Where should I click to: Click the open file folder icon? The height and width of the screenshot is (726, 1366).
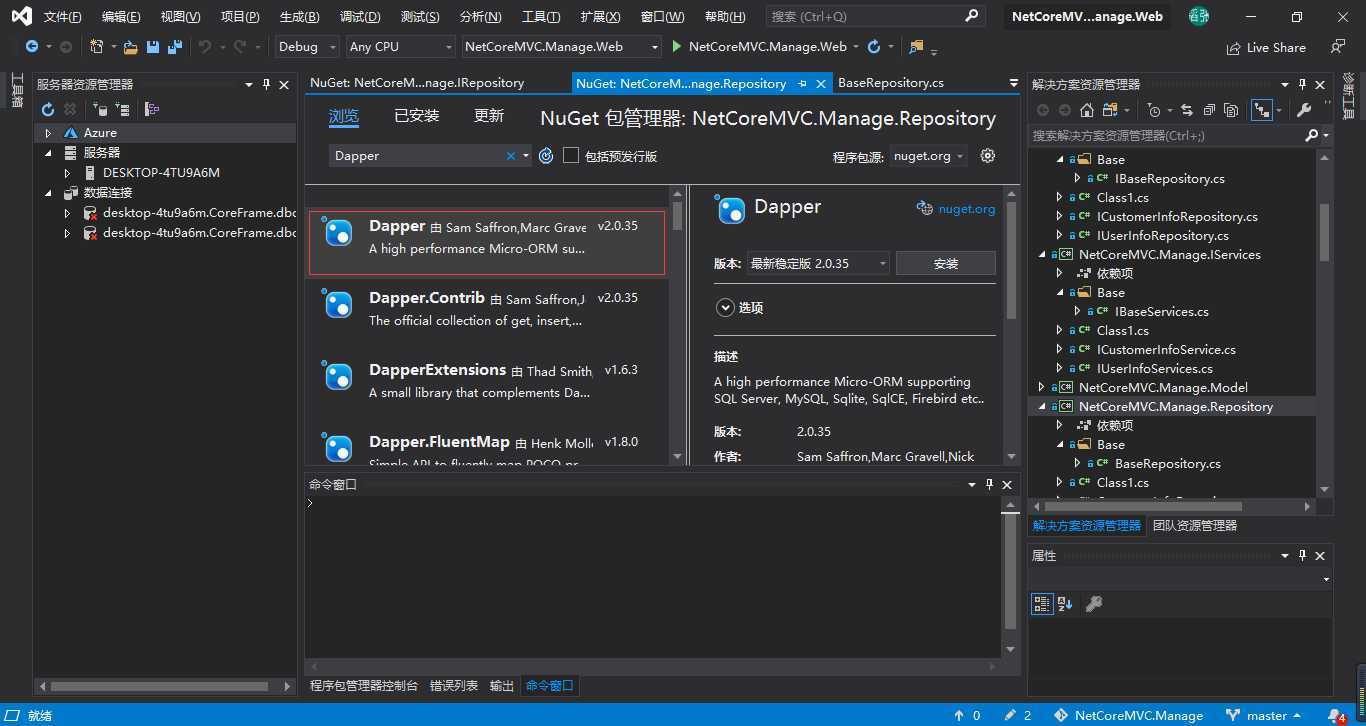click(x=131, y=47)
